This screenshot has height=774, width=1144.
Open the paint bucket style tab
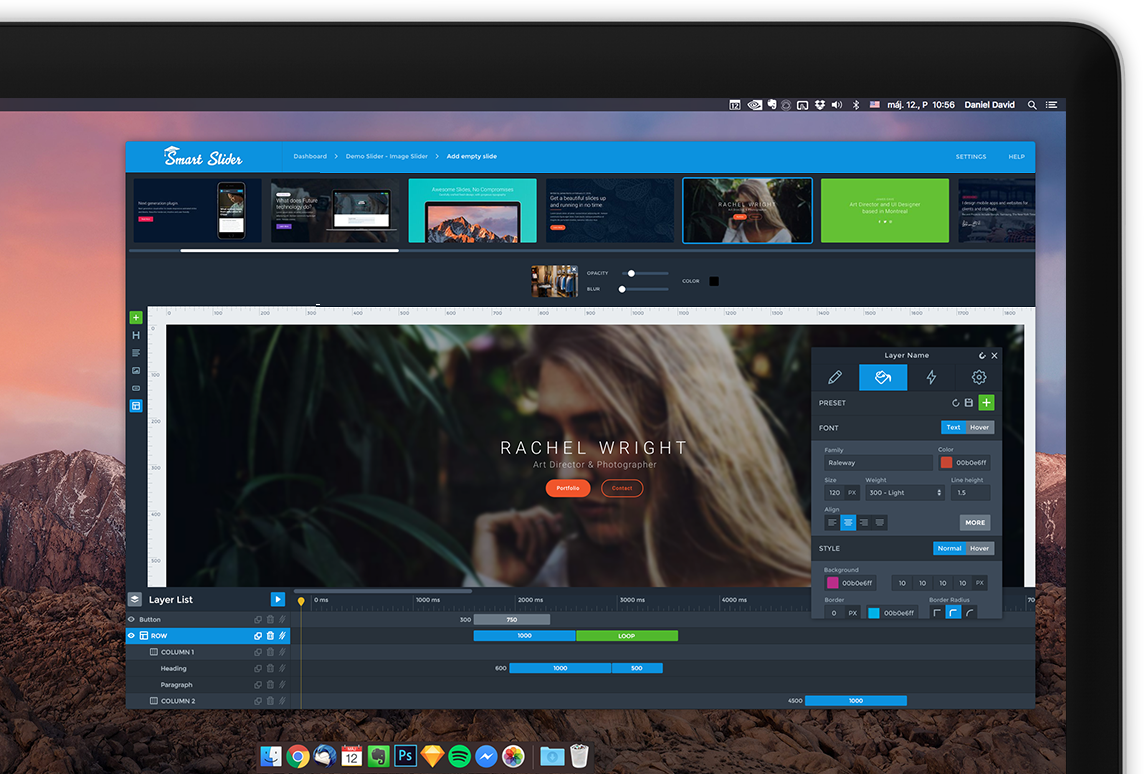tap(883, 377)
